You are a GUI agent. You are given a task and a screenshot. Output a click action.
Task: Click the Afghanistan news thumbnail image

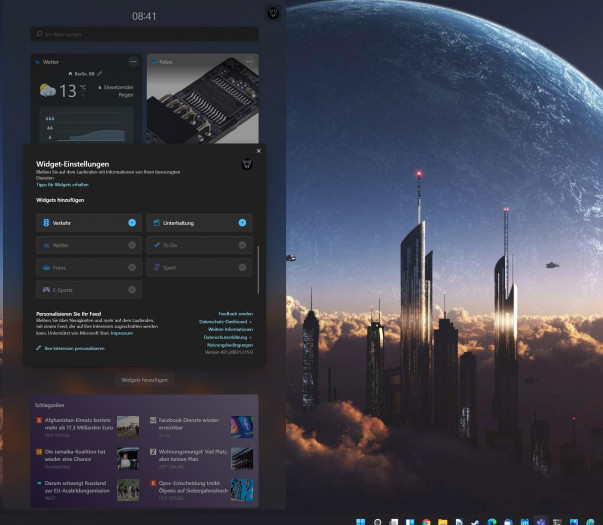click(128, 427)
